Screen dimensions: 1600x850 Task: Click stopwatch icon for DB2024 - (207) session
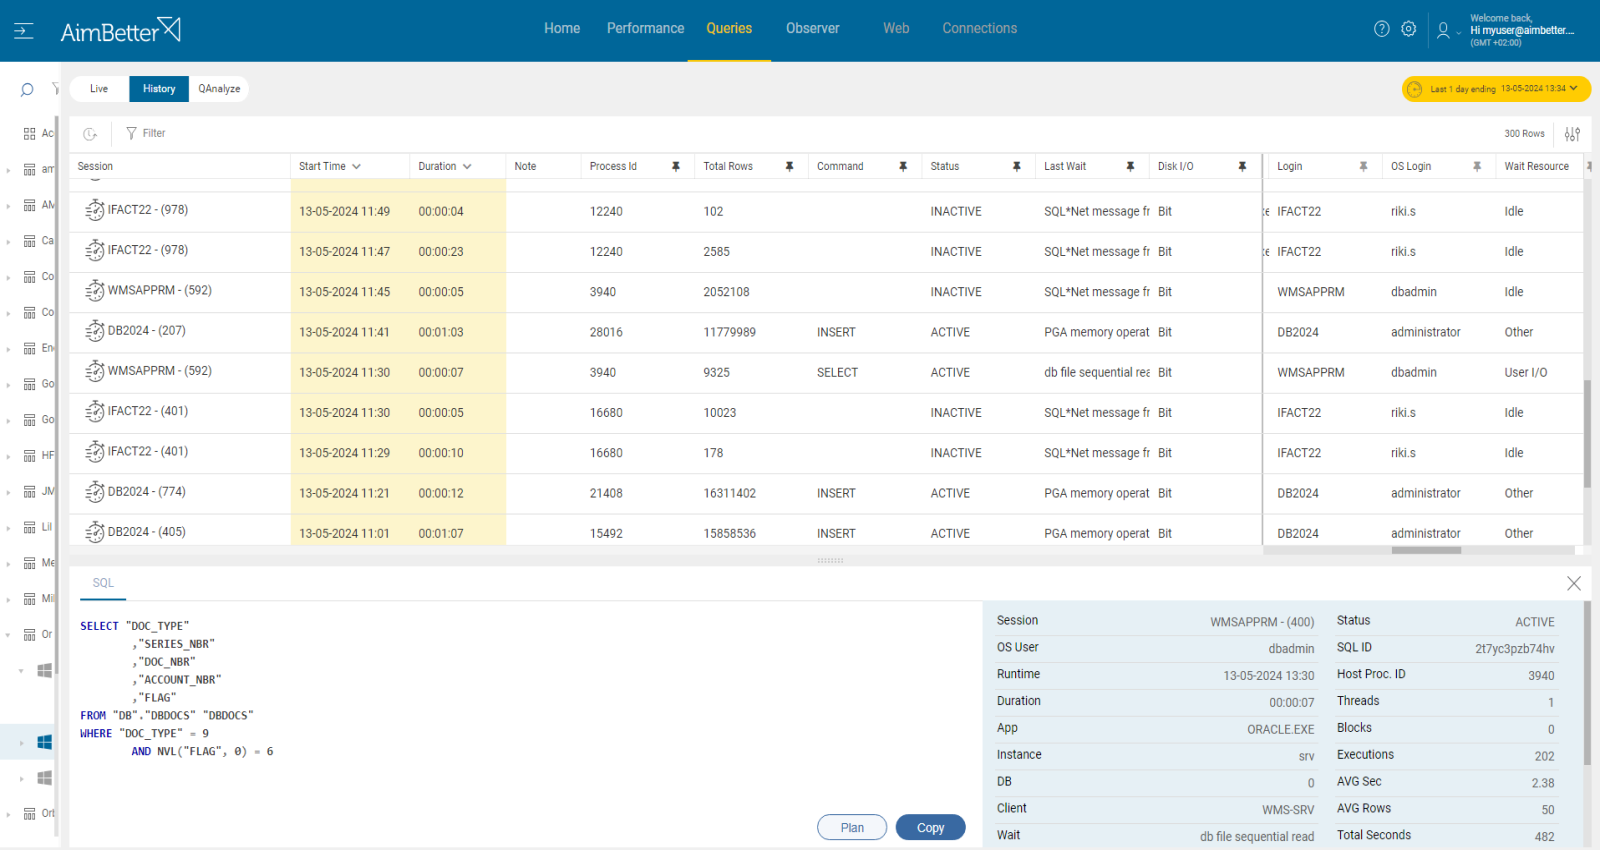pos(95,331)
